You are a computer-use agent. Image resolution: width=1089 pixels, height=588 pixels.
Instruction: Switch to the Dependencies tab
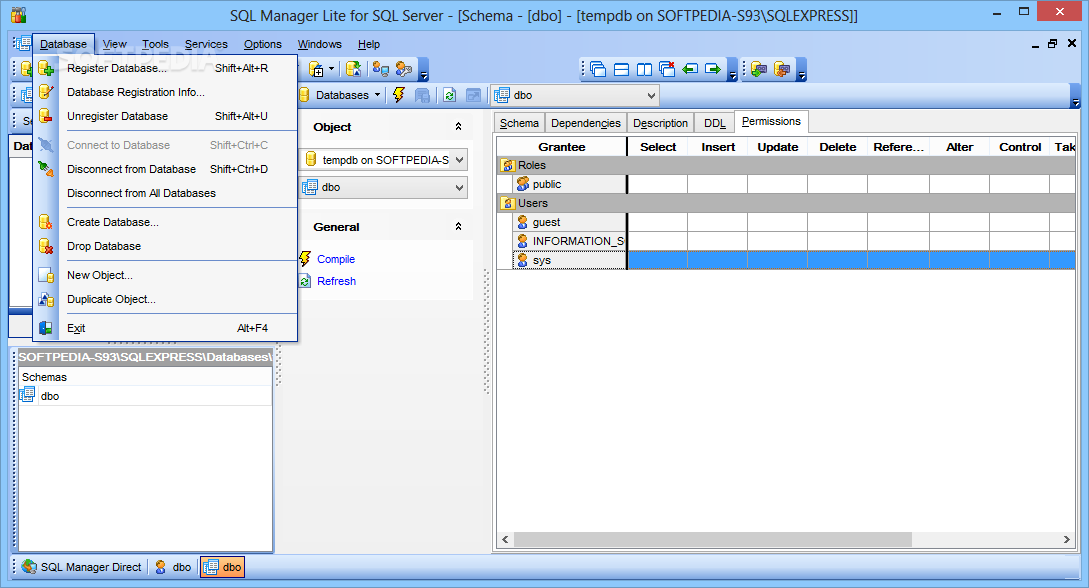coord(585,123)
